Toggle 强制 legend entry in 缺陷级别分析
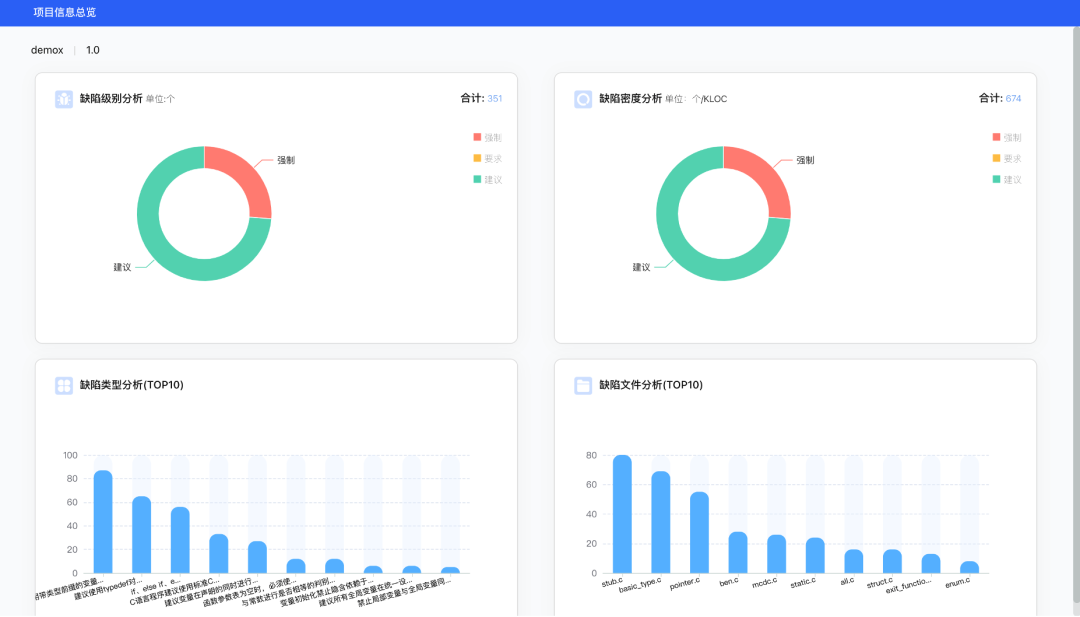 point(487,138)
